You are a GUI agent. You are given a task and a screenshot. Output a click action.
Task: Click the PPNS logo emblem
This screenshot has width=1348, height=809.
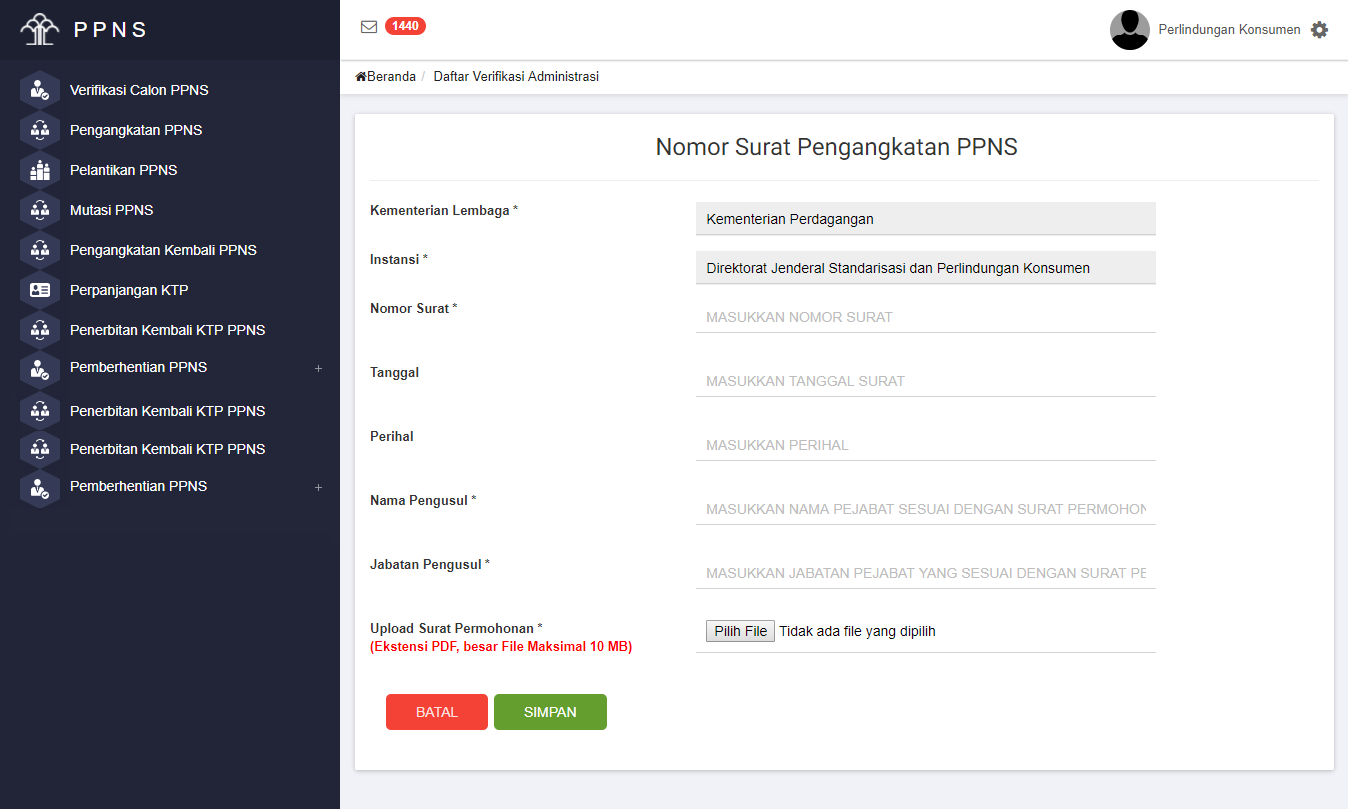click(40, 30)
